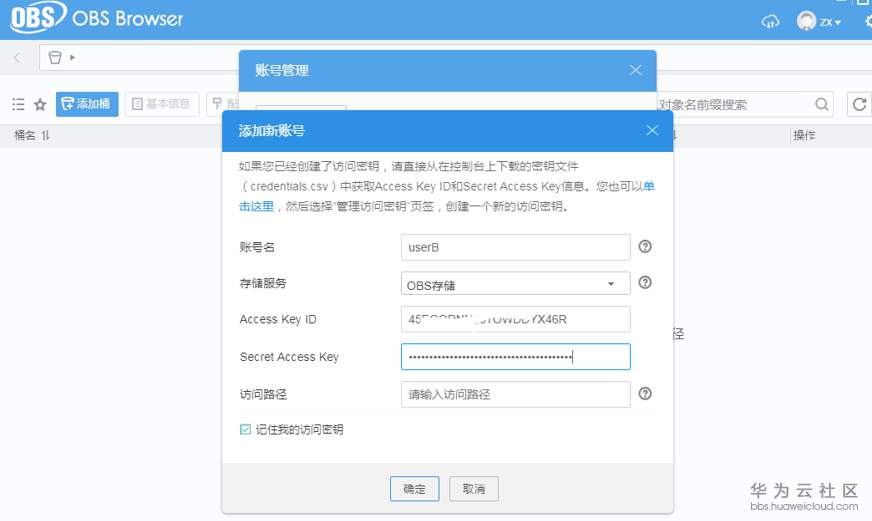Confirm with the 确定 button
Viewport: 872px width, 521px height.
(x=414, y=489)
